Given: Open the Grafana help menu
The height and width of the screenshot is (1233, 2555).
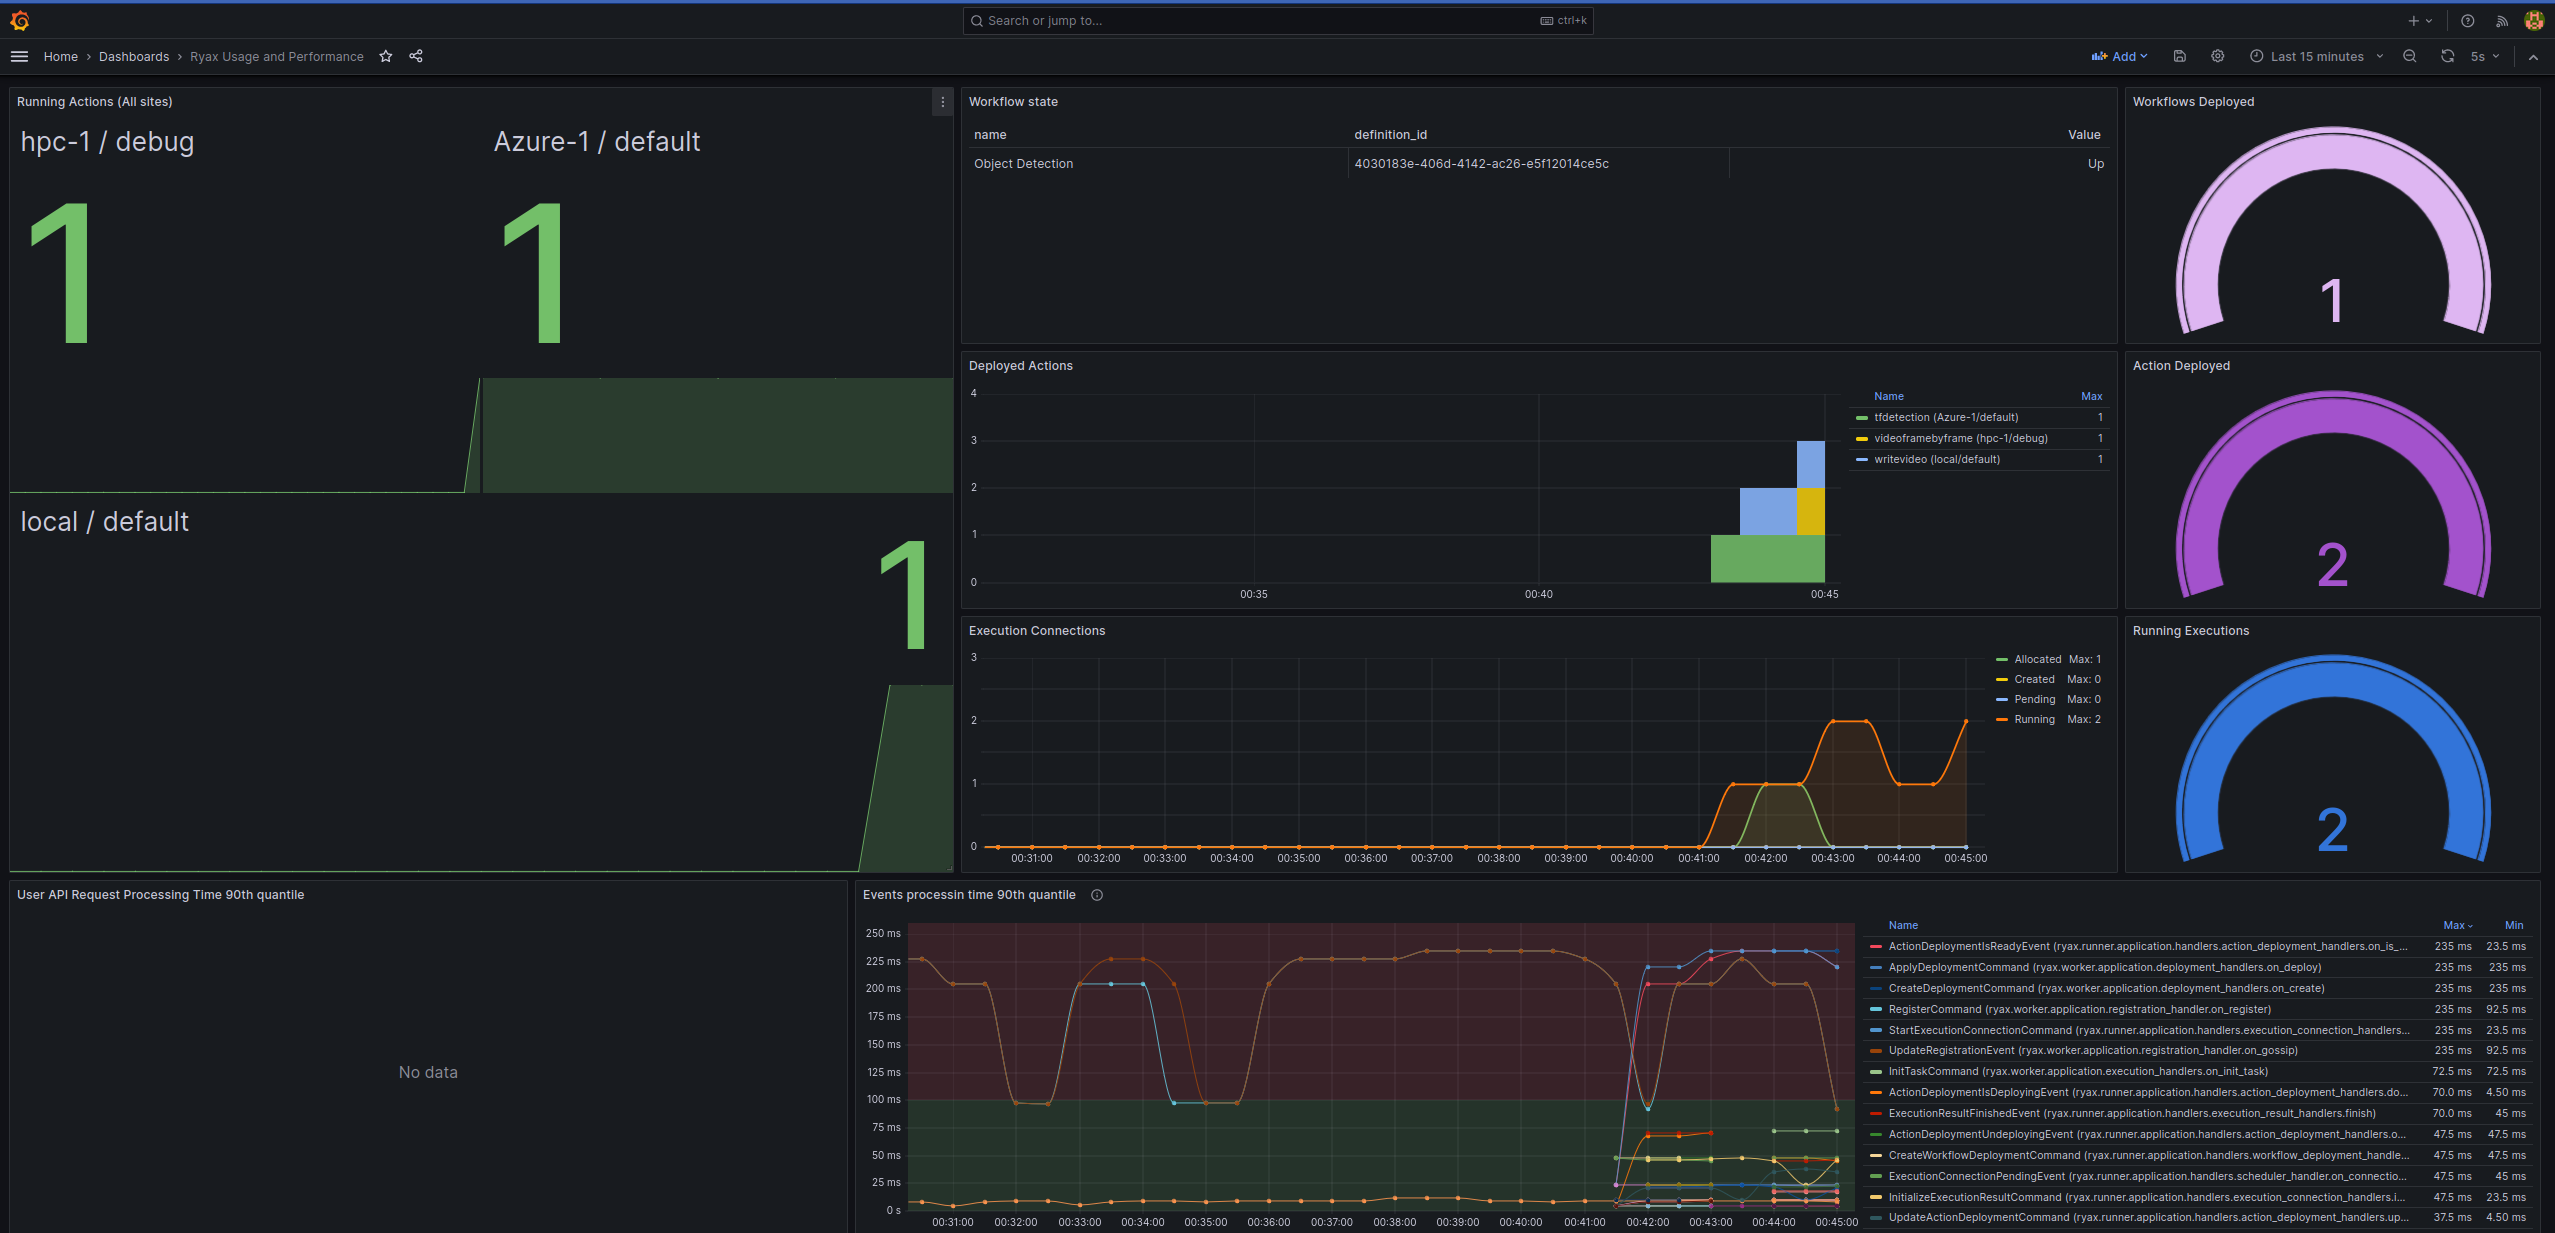Looking at the screenshot, I should (x=2467, y=20).
